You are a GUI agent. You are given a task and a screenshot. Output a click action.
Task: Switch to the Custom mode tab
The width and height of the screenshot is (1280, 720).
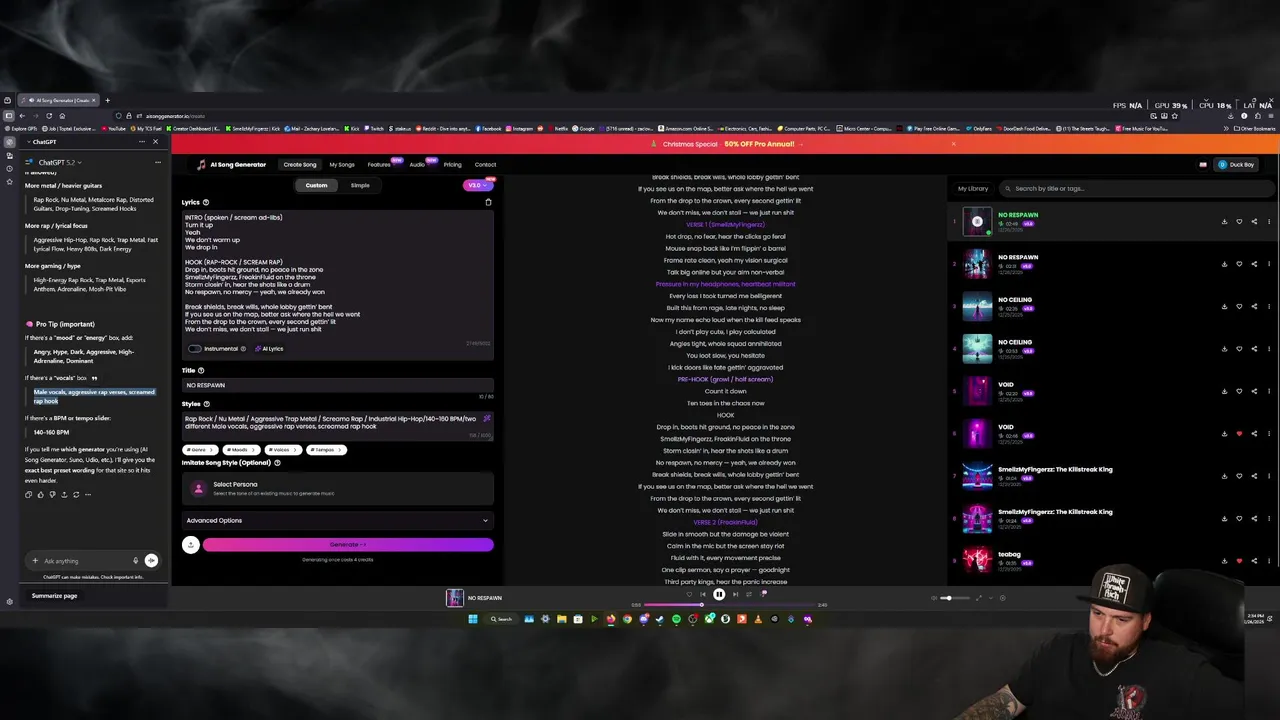(x=316, y=185)
